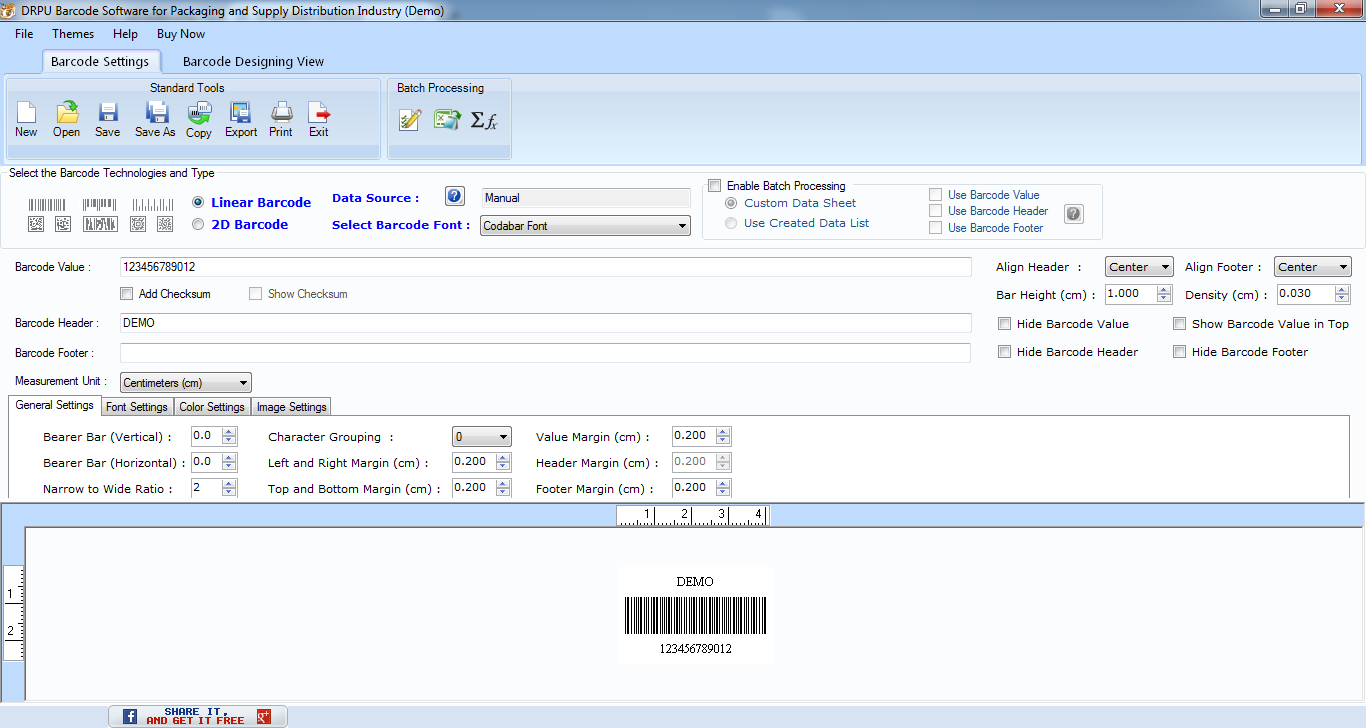Click the Share It And Get It Free banner
This screenshot has width=1366, height=728.
197,716
